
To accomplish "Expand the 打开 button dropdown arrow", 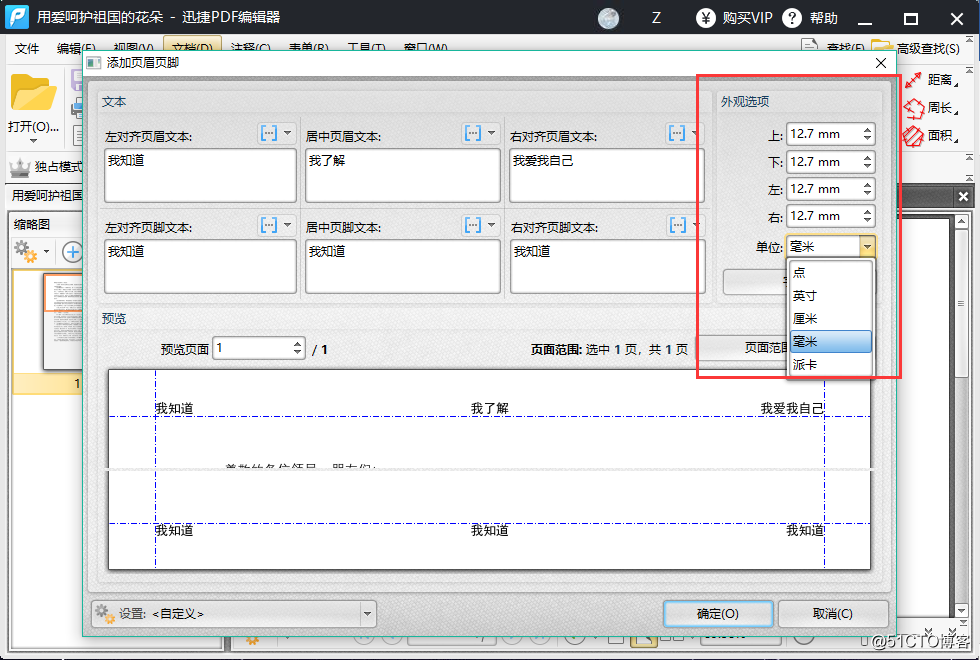I will (33, 141).
